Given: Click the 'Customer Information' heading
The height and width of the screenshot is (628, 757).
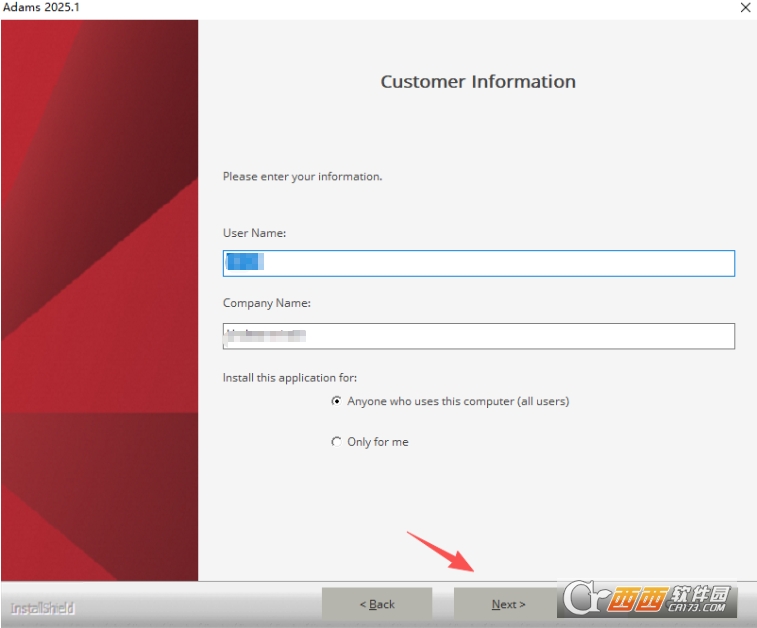Looking at the screenshot, I should click(x=478, y=82).
